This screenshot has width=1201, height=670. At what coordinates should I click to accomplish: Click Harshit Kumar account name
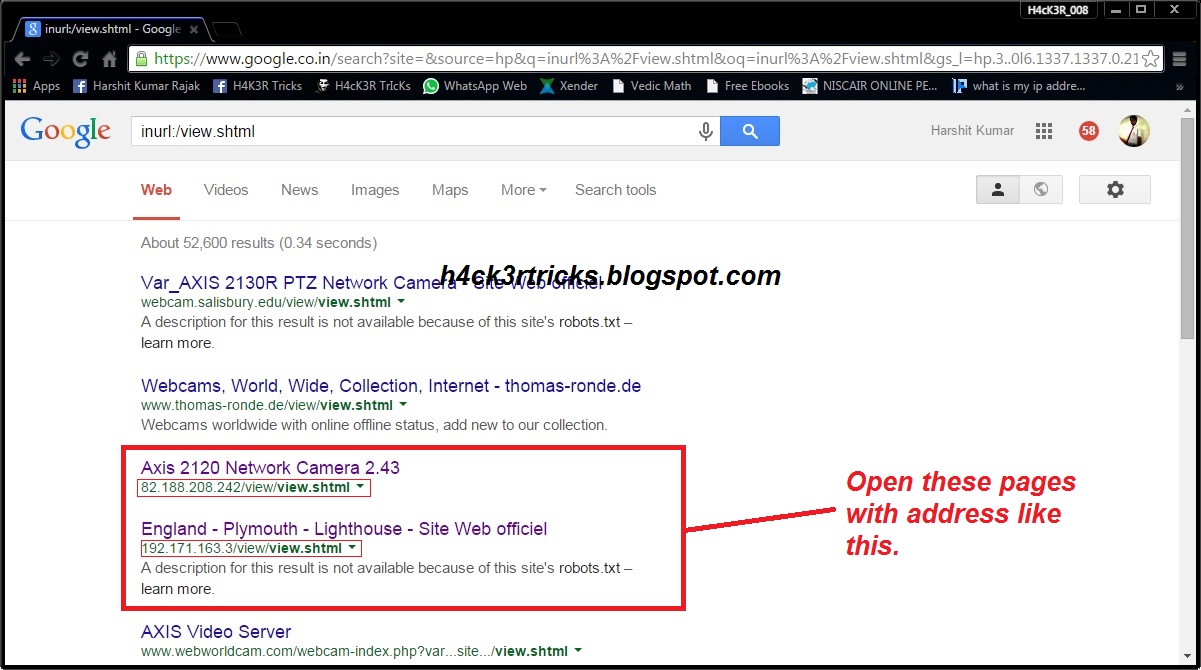(x=972, y=131)
